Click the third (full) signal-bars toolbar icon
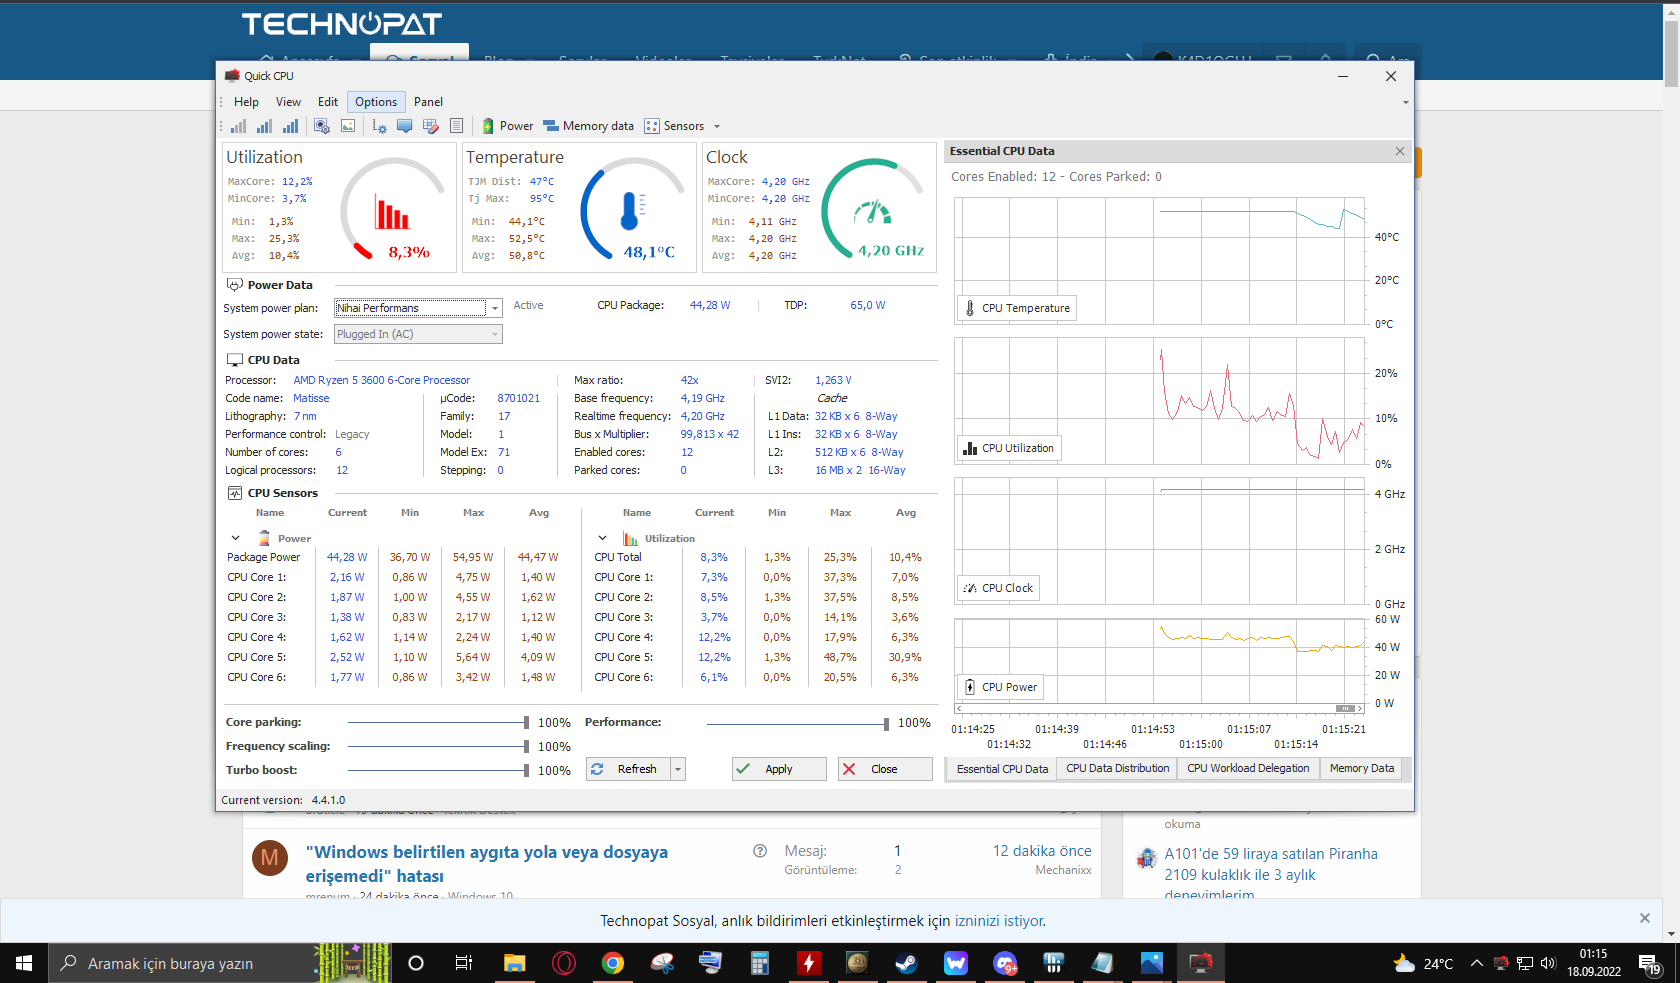1680x983 pixels. (290, 126)
